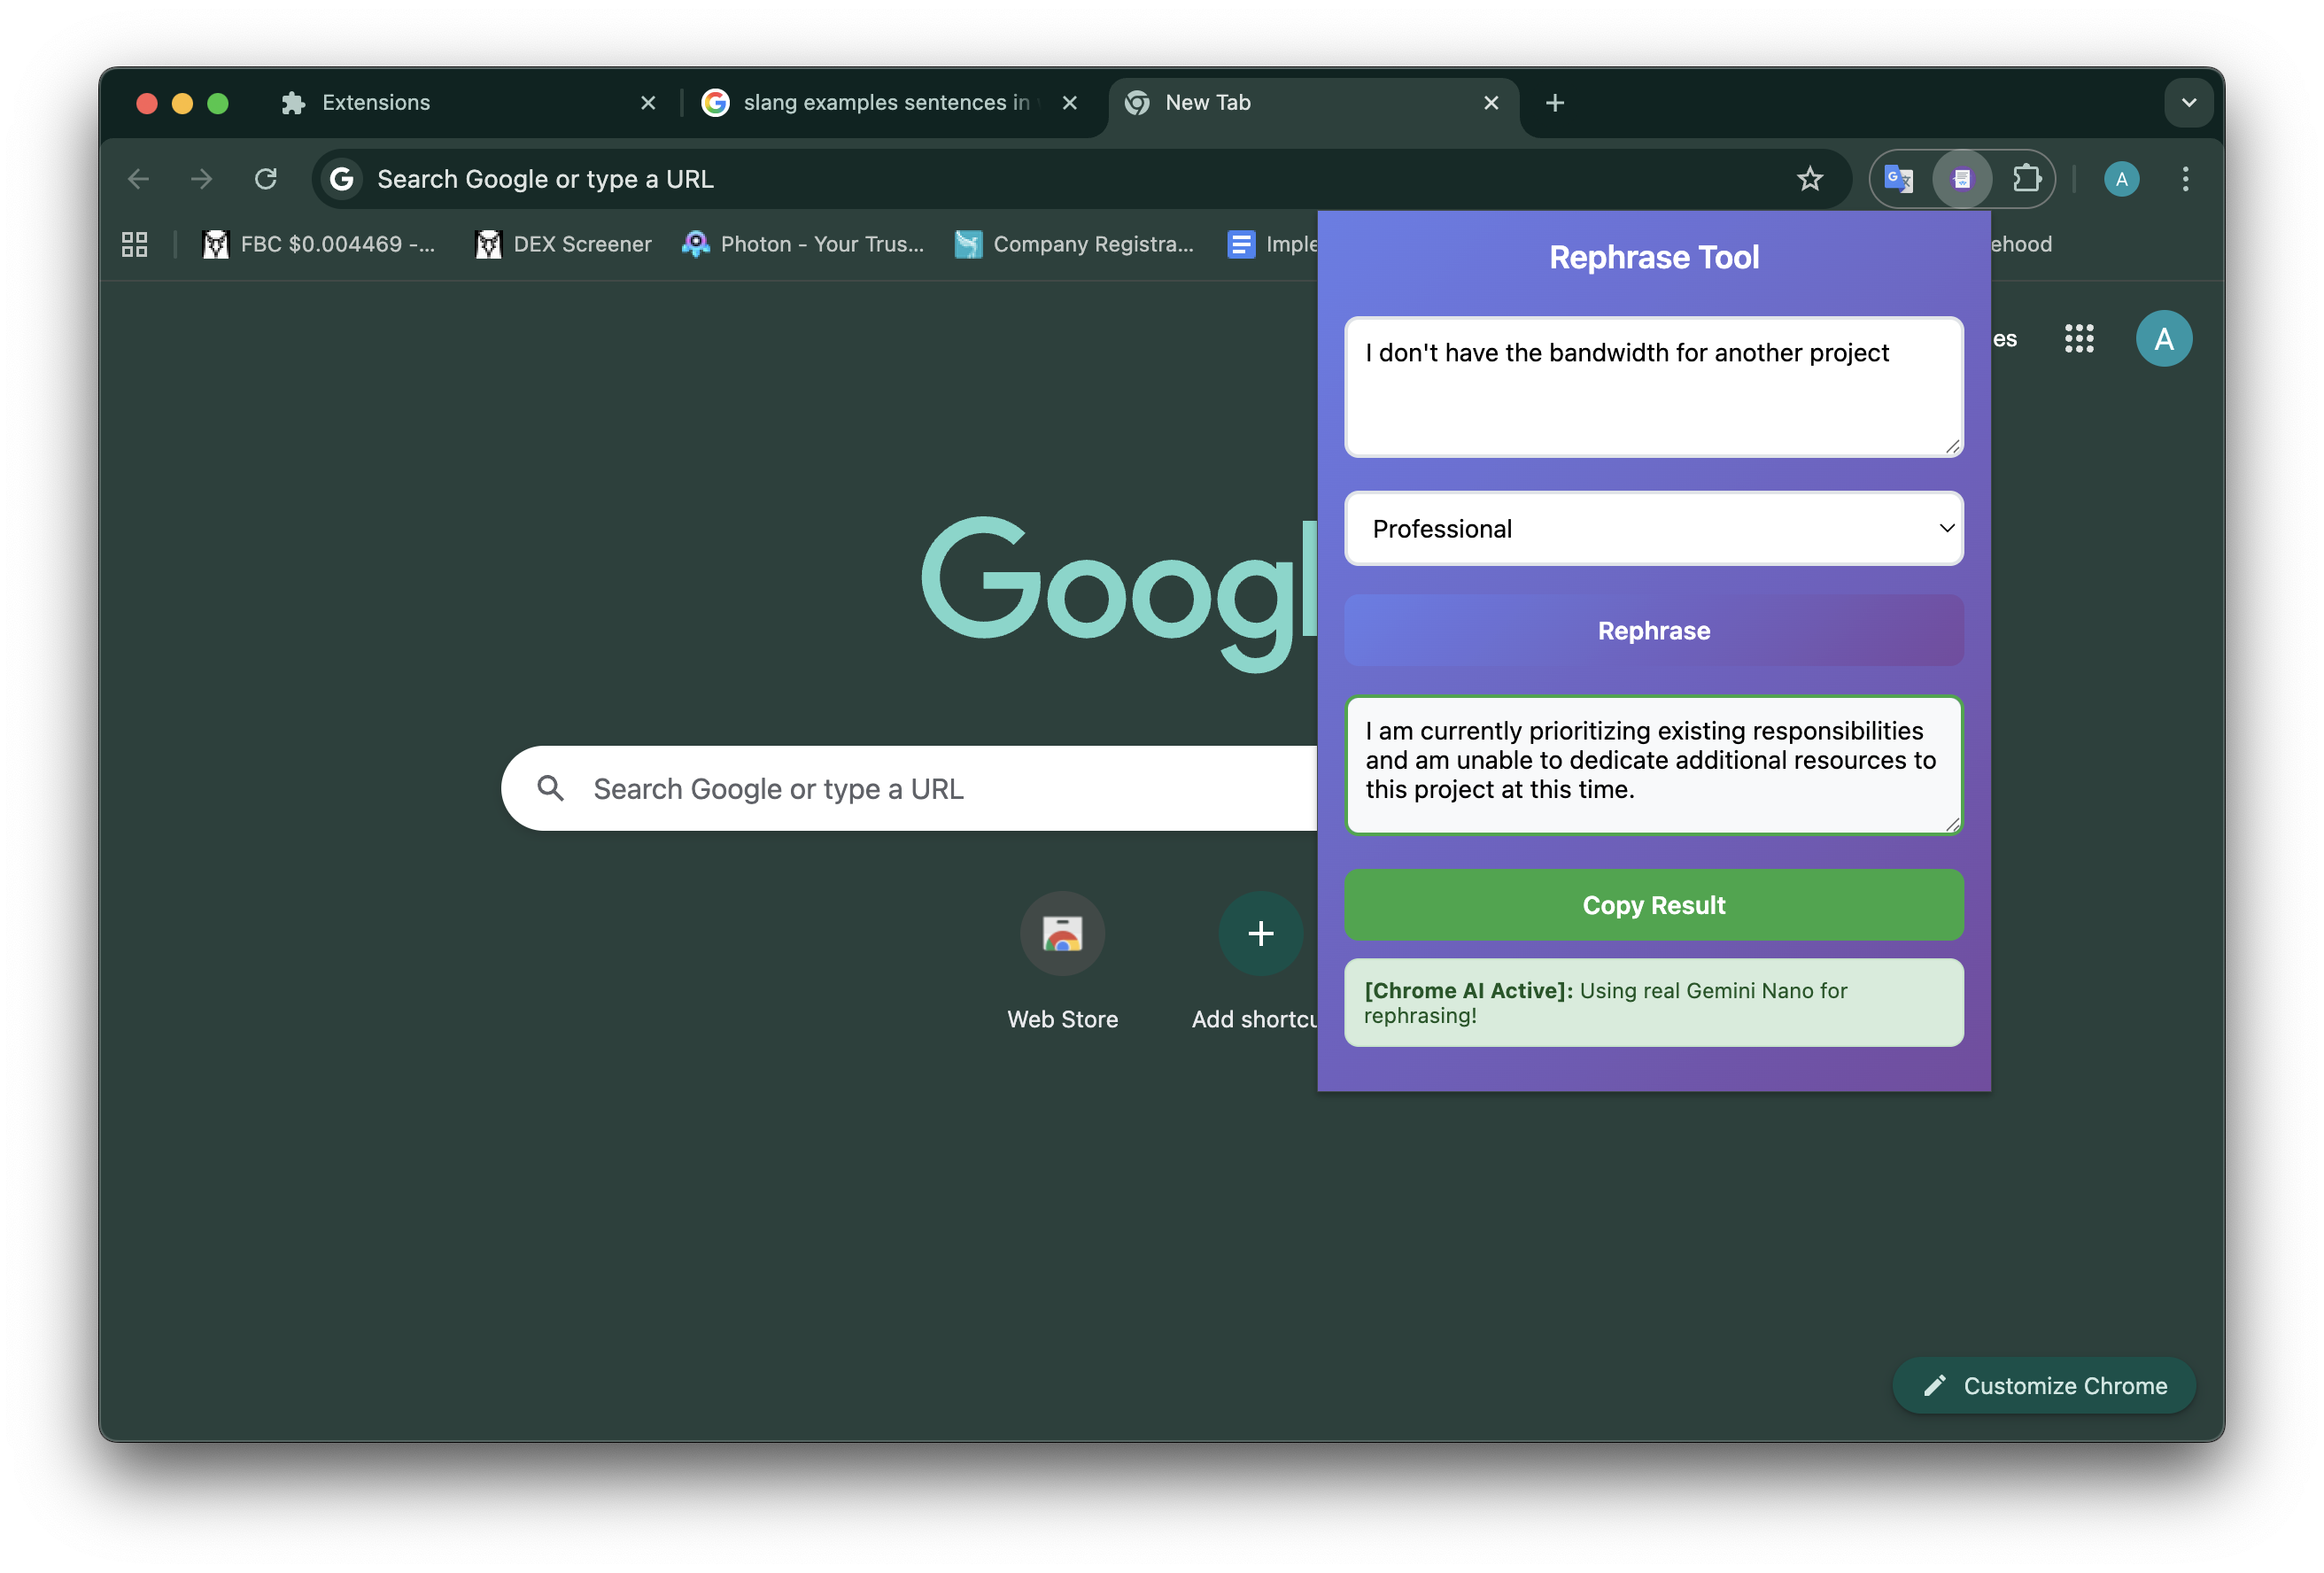The width and height of the screenshot is (2324, 1573).
Task: Click the green Copy Result button
Action: click(1653, 905)
